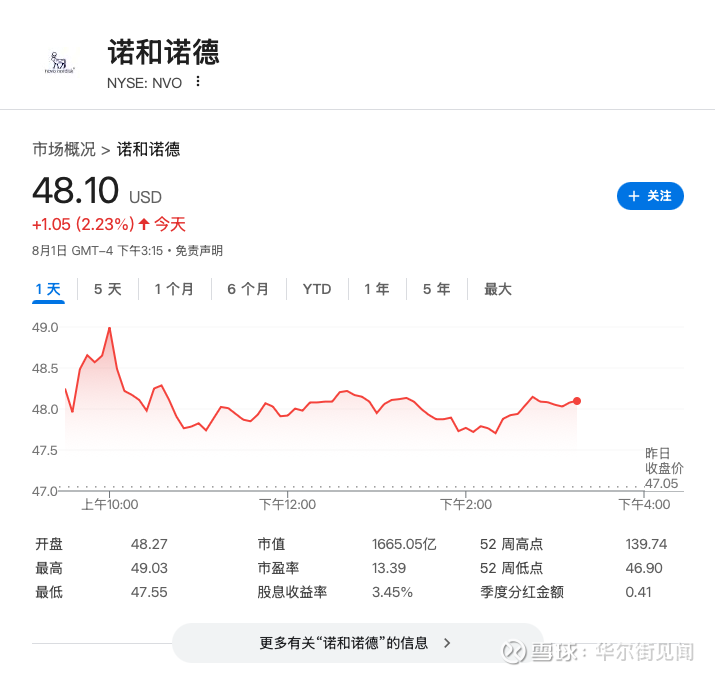Image resolution: width=715 pixels, height=674 pixels.
Task: Click the 季度分红金额 value 0.41
Action: pos(638,592)
